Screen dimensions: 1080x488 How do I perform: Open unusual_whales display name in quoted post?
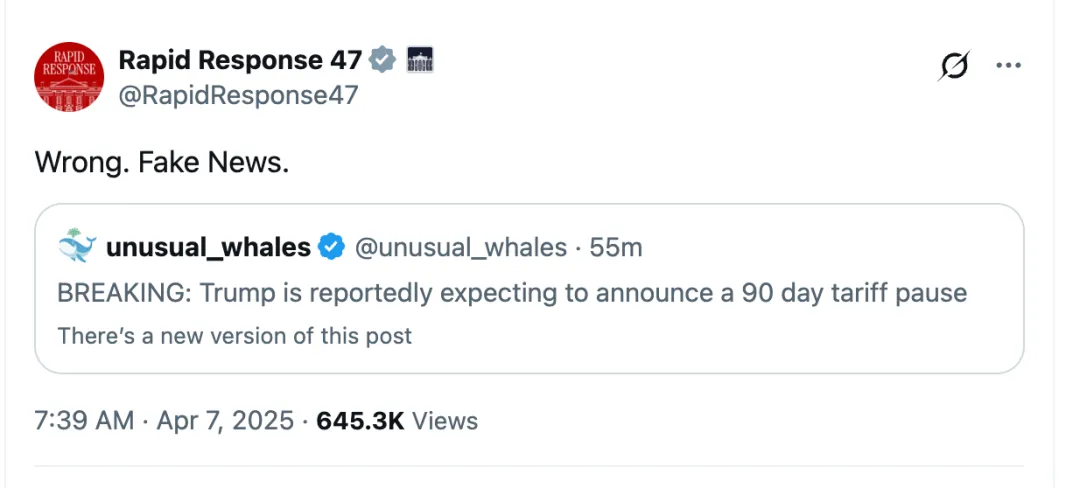pyautogui.click(x=208, y=247)
